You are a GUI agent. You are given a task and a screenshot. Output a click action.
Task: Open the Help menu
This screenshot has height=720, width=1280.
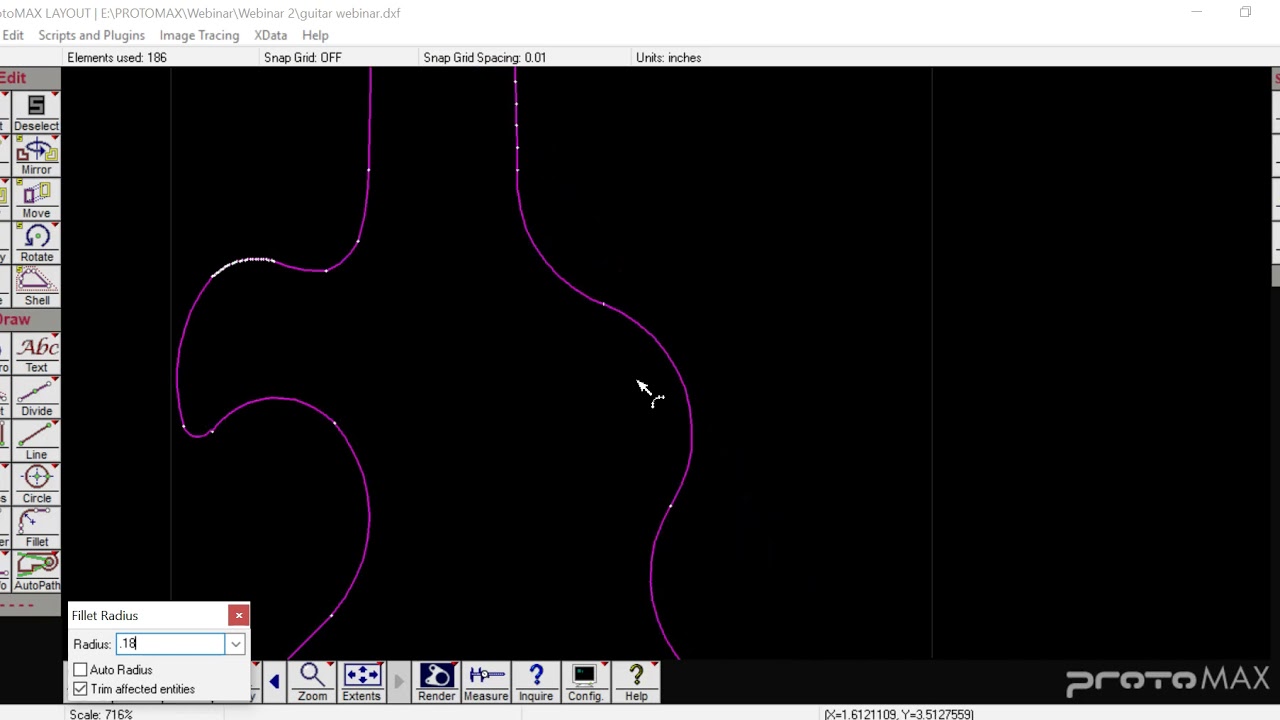(315, 35)
